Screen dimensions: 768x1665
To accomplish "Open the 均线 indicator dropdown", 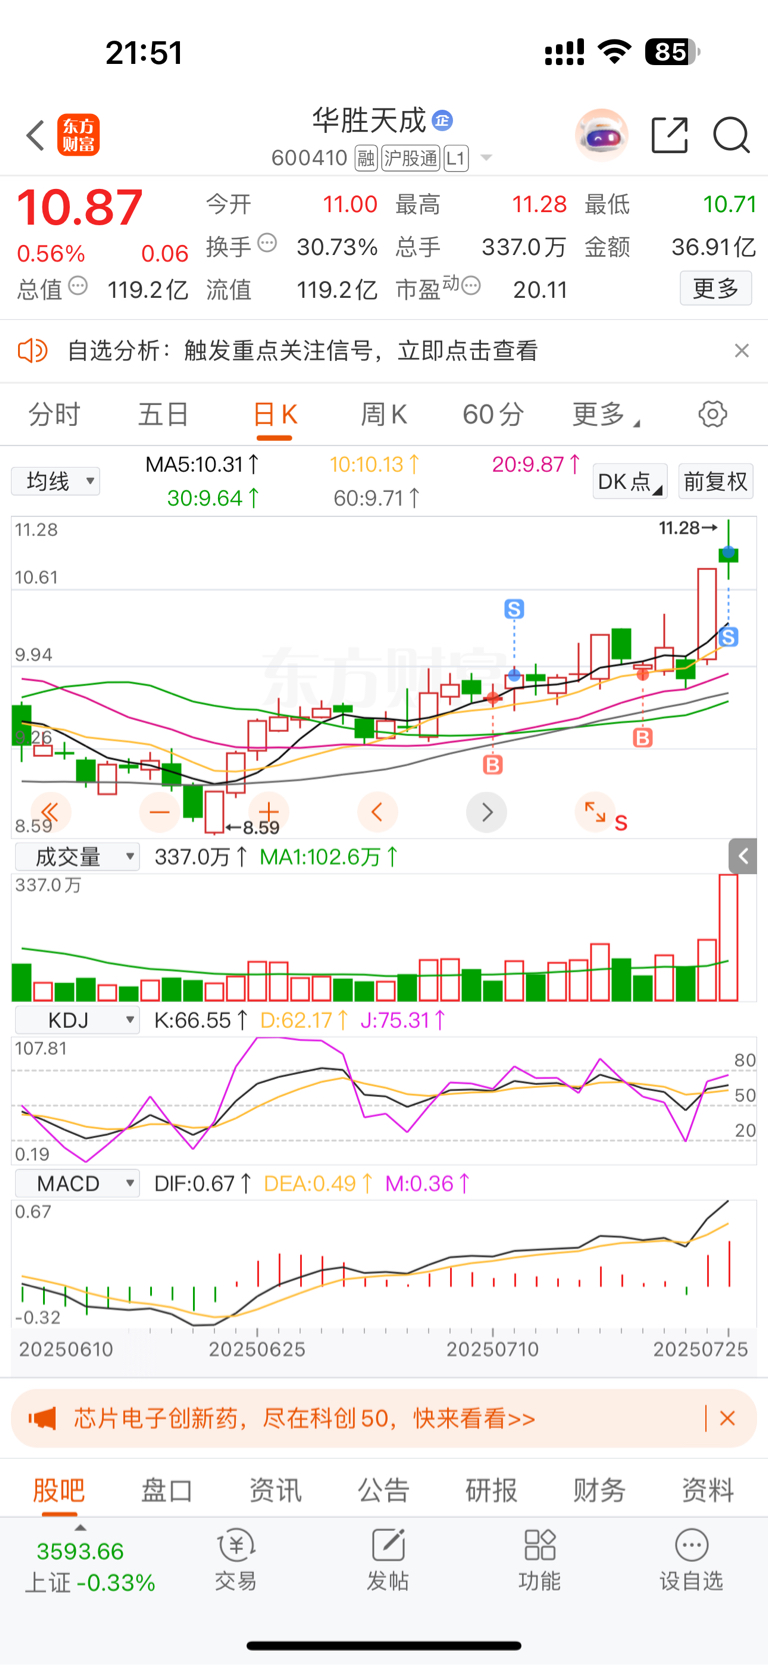I will click(56, 481).
